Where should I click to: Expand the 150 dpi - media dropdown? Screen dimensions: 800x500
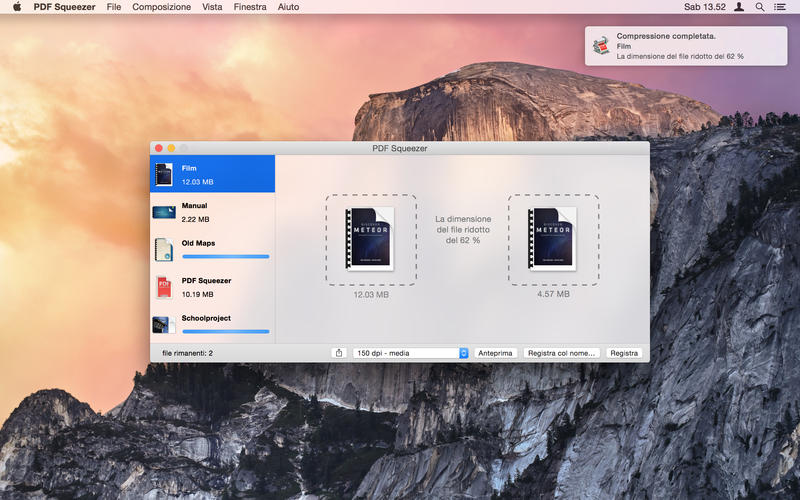tap(412, 353)
